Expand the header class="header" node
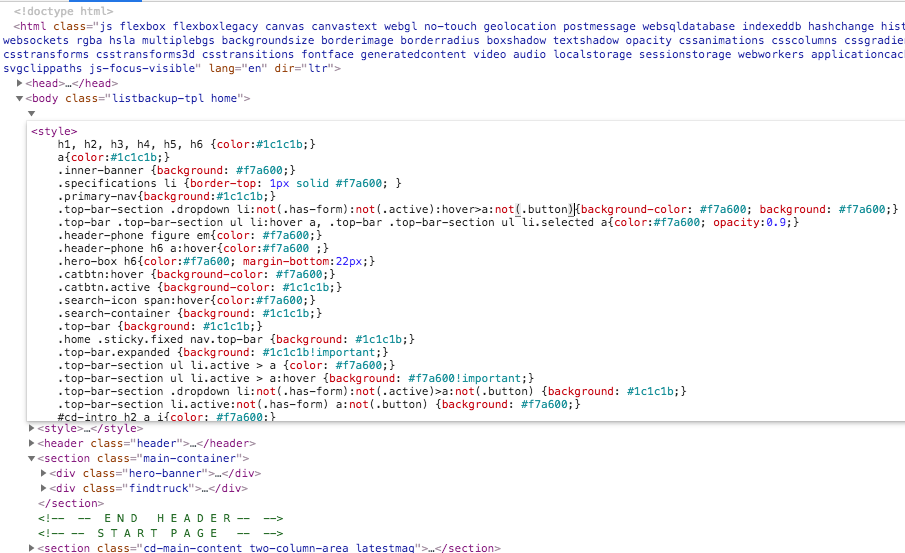 (32, 444)
